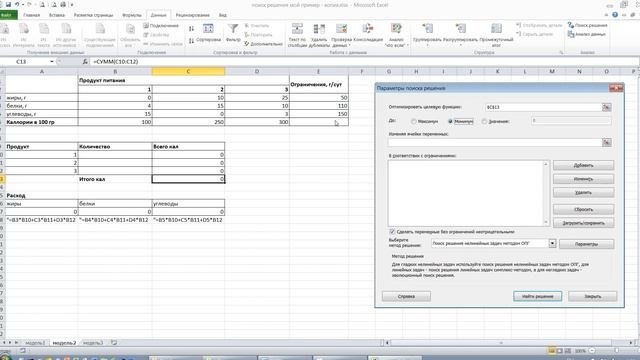Click objective cell input field
The width and height of the screenshot is (640, 360).
click(x=543, y=107)
